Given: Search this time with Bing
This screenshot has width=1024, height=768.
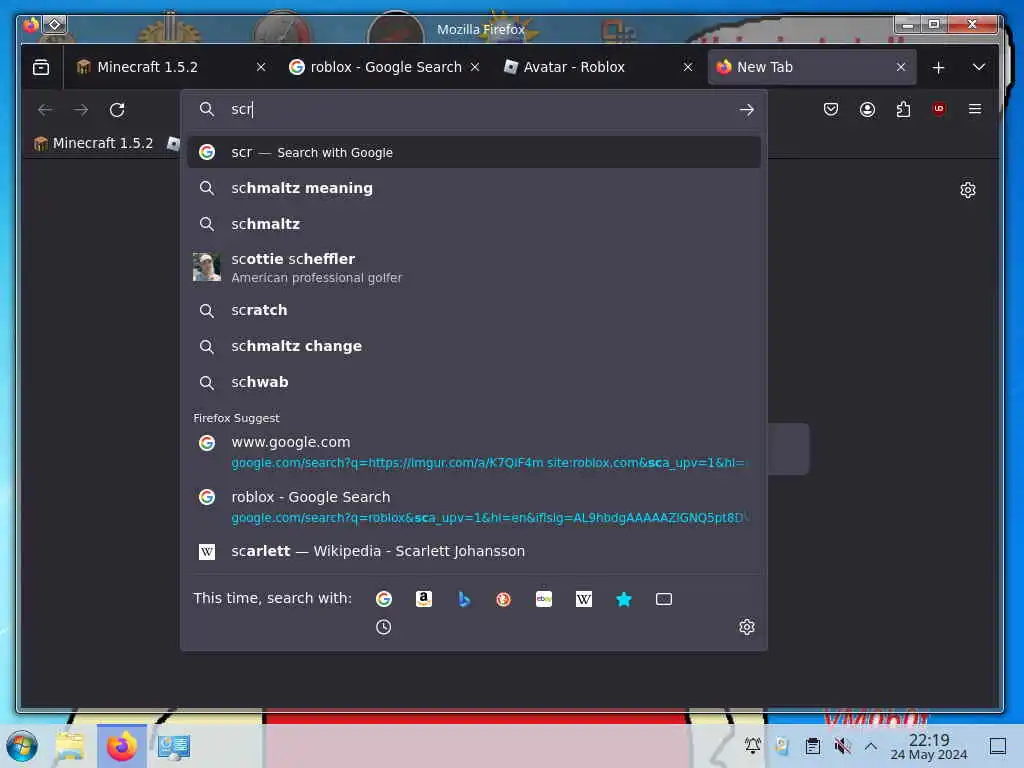Looking at the screenshot, I should (x=464, y=599).
